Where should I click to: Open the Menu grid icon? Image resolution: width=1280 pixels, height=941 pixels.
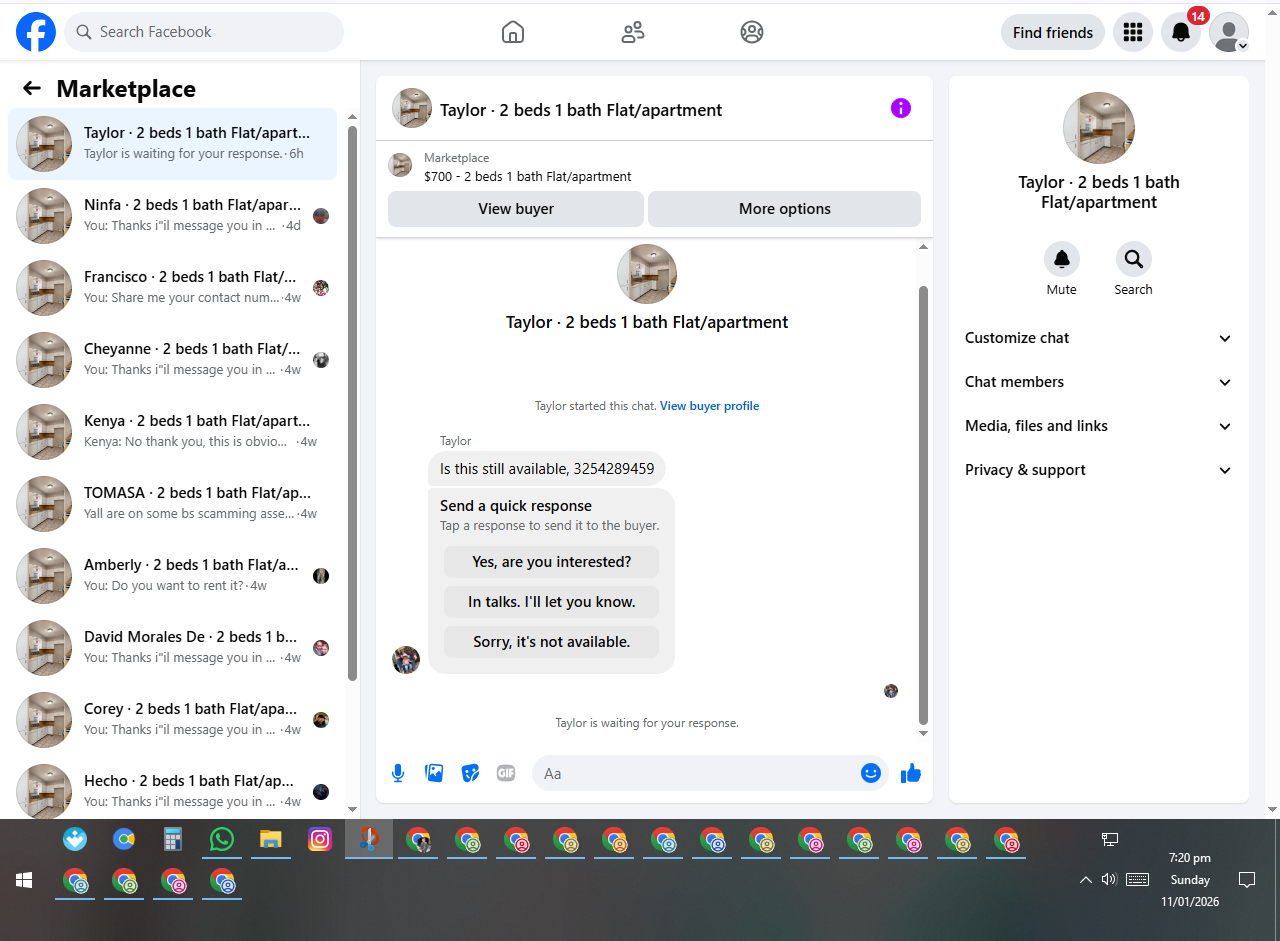coord(1133,32)
